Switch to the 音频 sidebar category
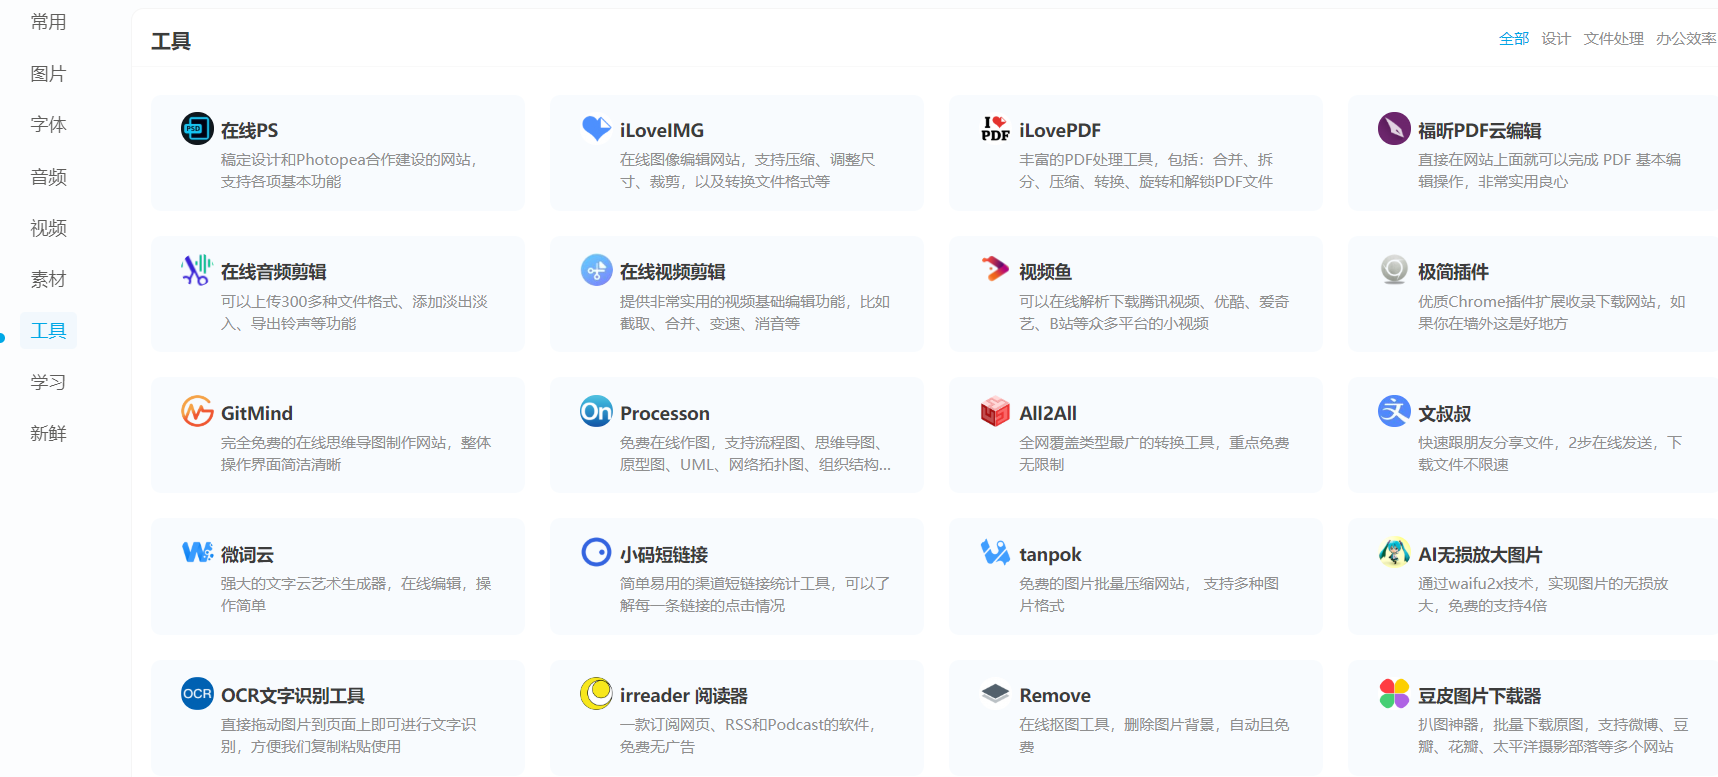 [48, 177]
